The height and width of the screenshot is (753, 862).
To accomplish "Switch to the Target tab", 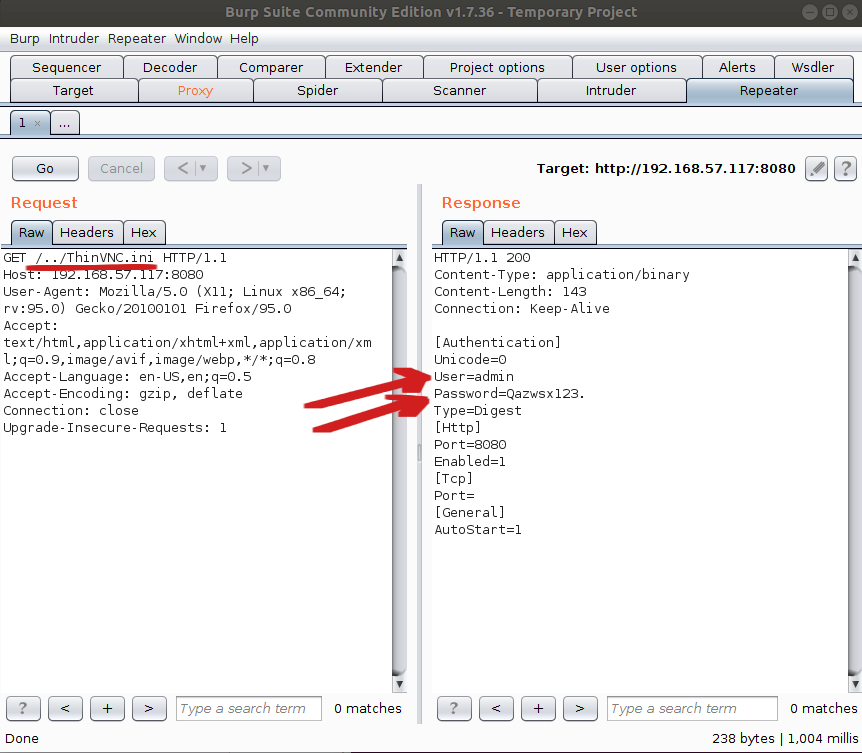I will 73,91.
